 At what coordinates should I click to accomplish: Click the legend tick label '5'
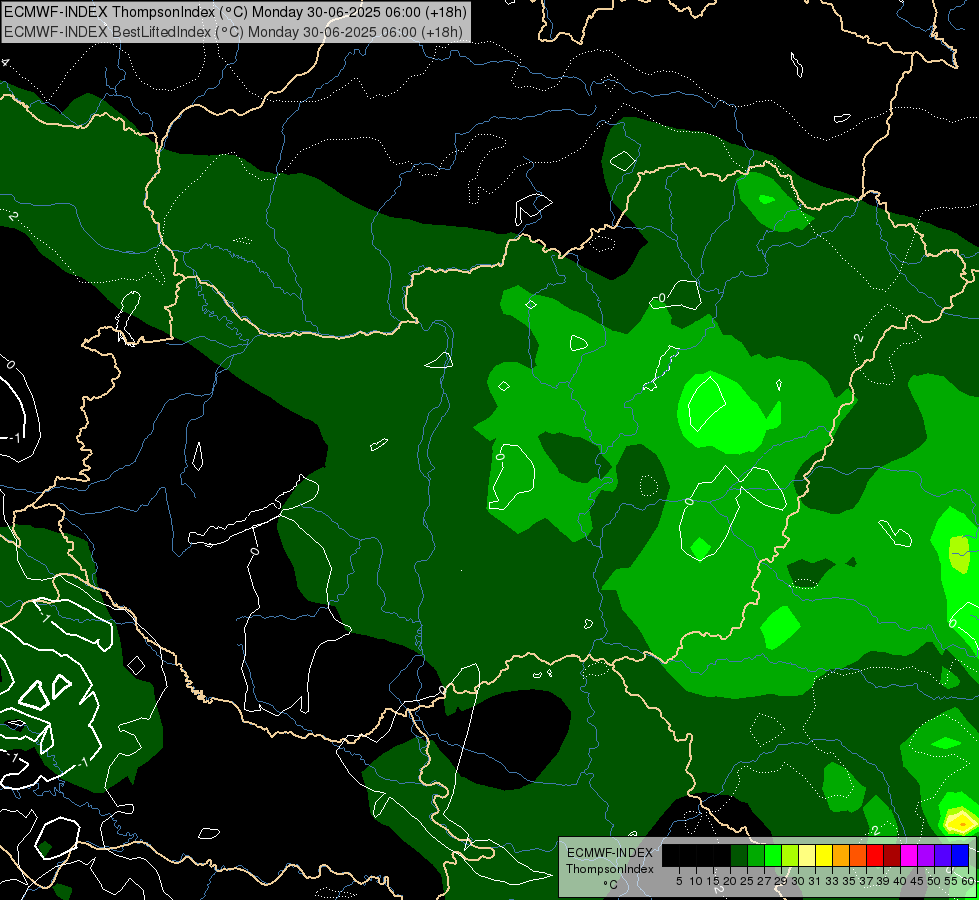tap(679, 881)
